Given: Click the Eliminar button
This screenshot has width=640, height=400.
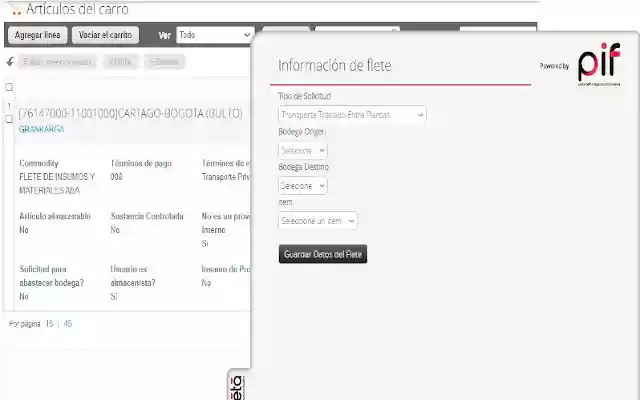Looking at the screenshot, I should point(164,62).
